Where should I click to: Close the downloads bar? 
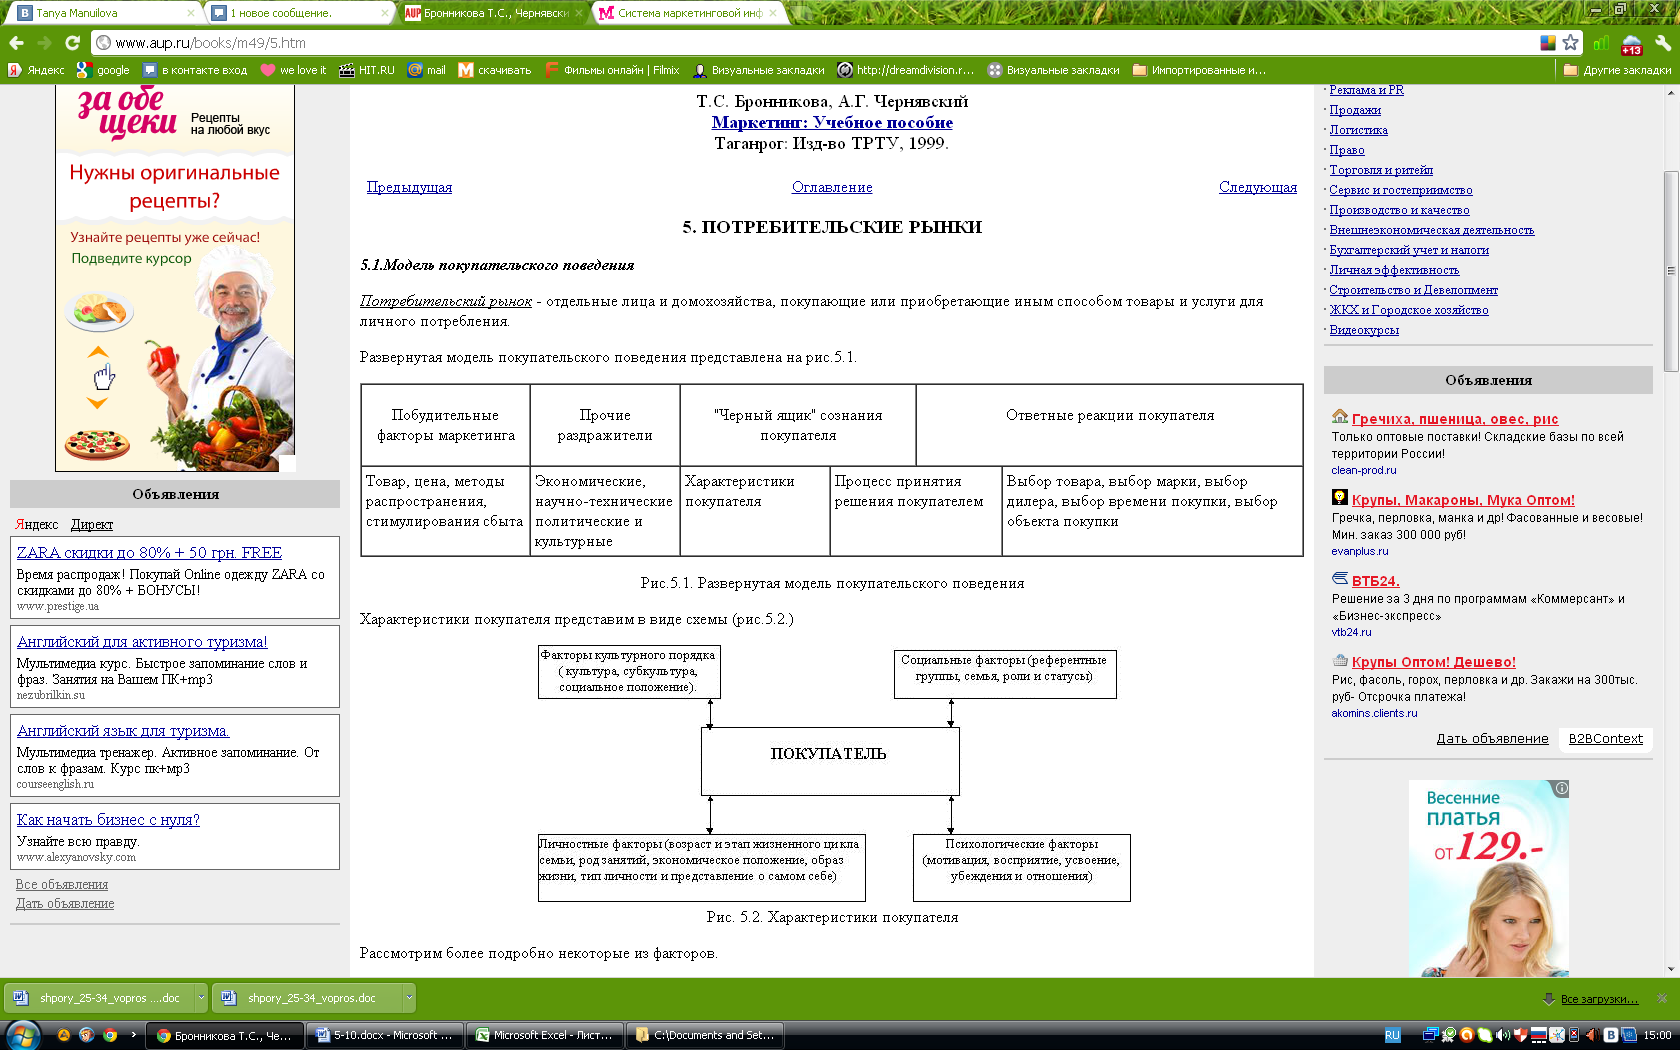pos(1662,998)
